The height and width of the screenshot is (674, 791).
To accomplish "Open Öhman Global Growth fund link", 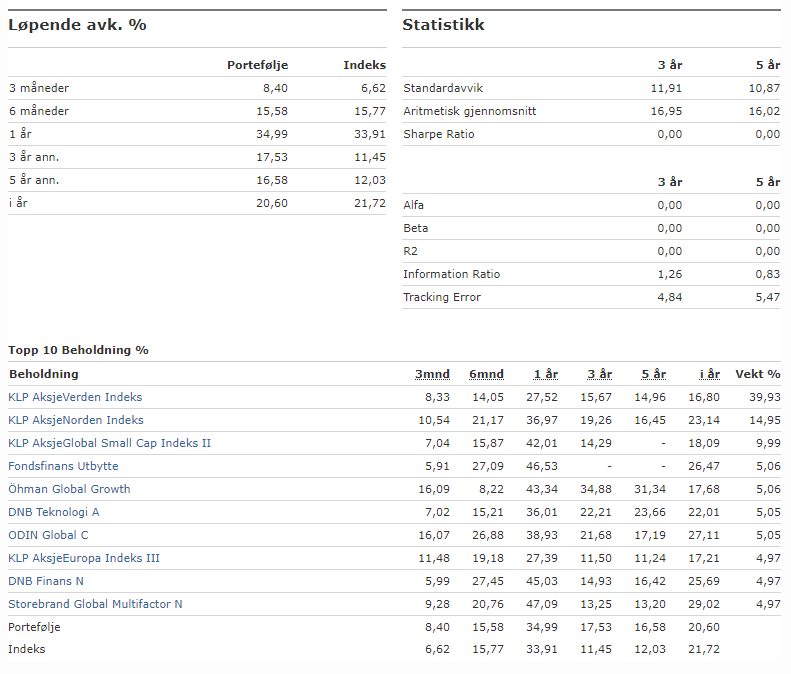I will coord(69,489).
